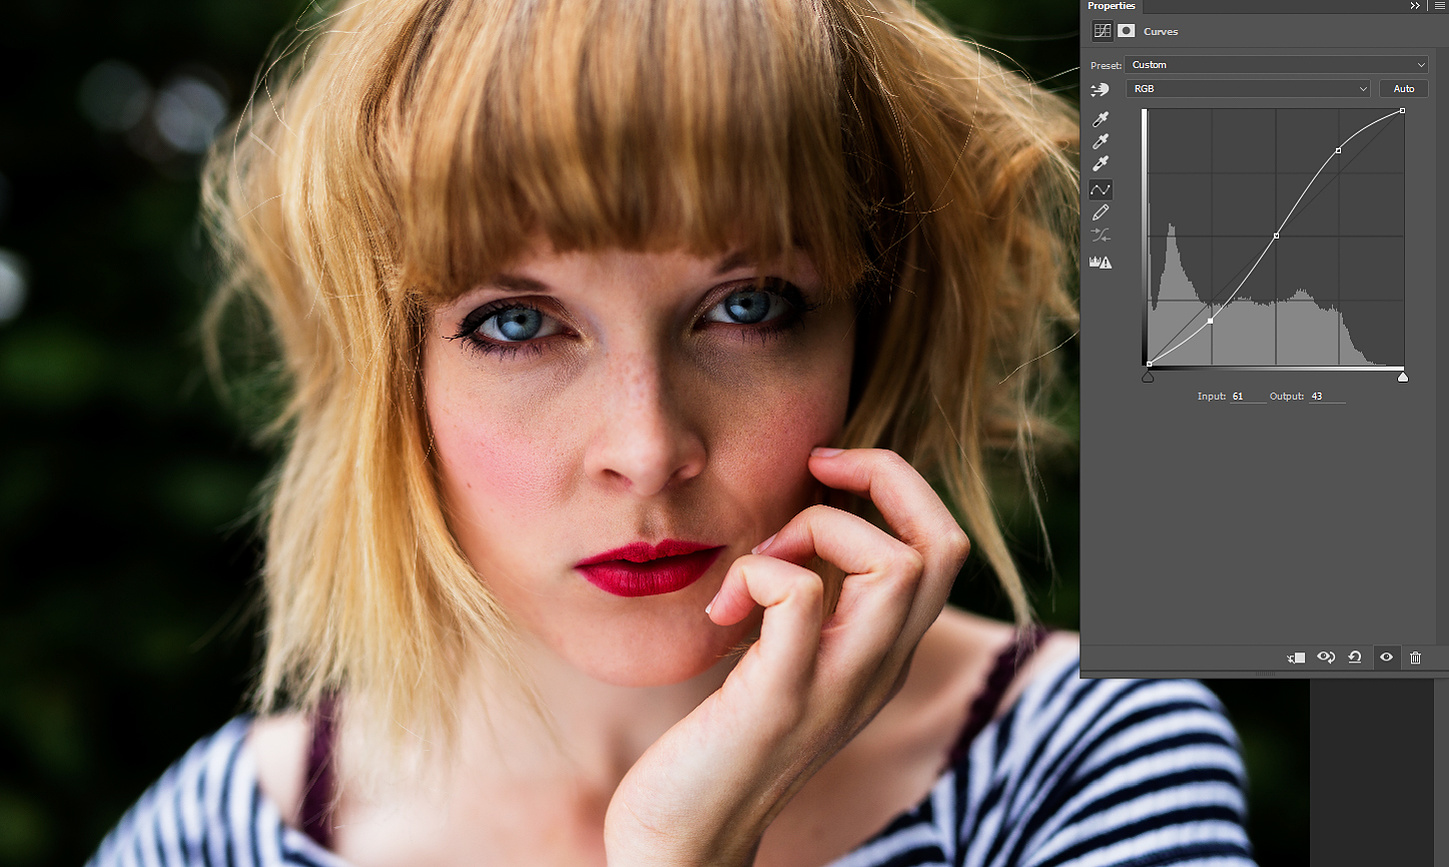Select the Curves adjustment icon in Properties
The image size is (1449, 867).
(x=1102, y=31)
